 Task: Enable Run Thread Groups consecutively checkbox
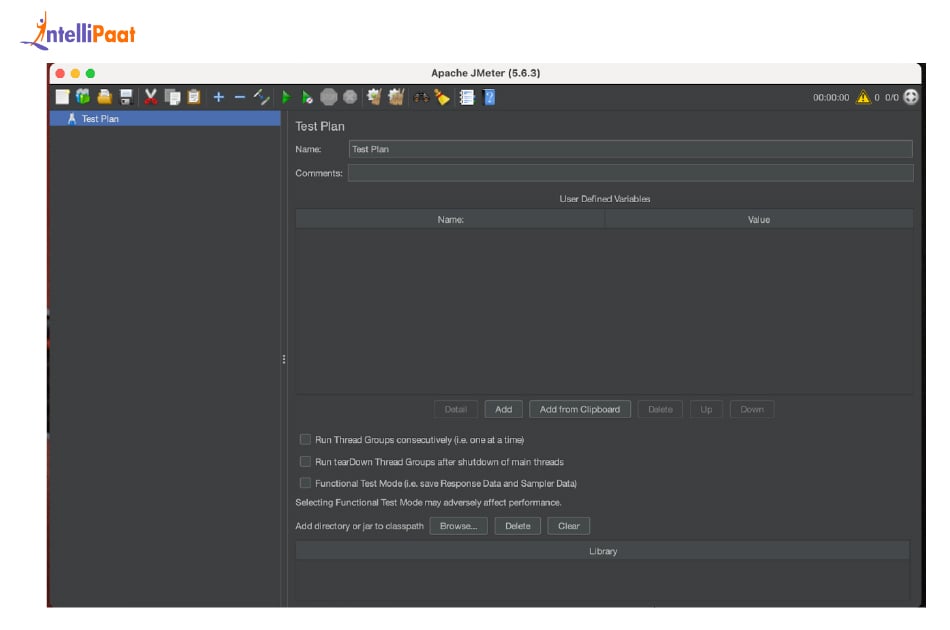[305, 439]
